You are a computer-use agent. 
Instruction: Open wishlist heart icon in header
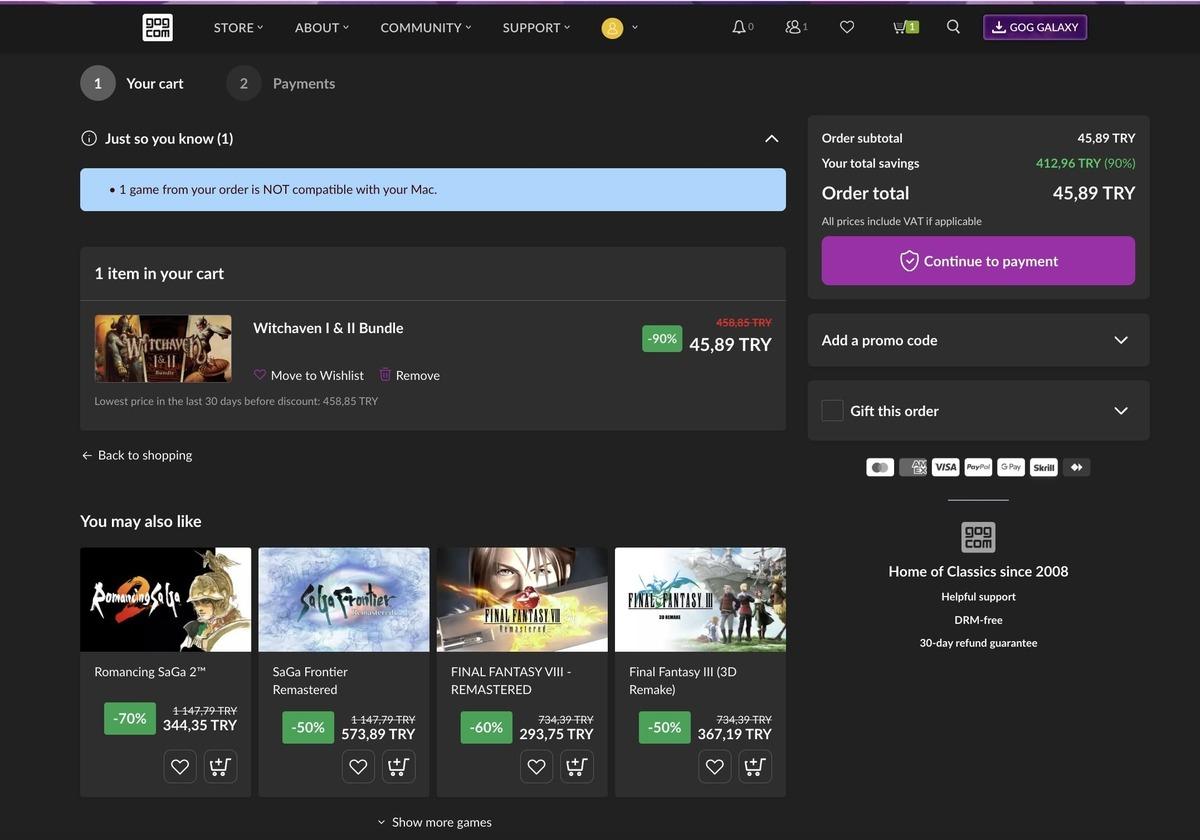coord(847,27)
